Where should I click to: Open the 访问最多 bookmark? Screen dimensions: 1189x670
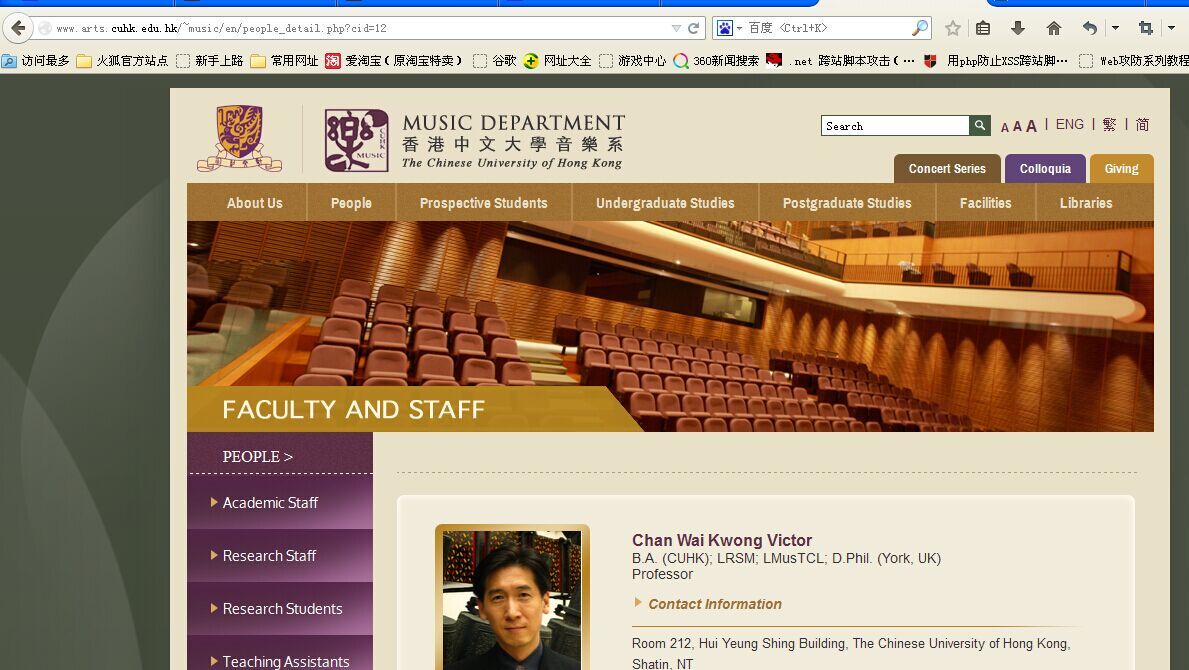[36, 61]
